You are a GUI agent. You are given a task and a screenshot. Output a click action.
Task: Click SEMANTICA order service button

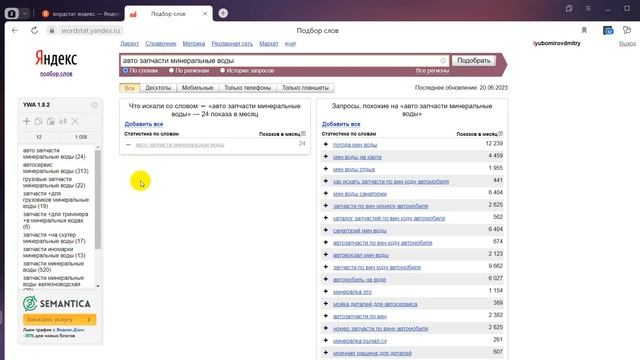(60, 319)
